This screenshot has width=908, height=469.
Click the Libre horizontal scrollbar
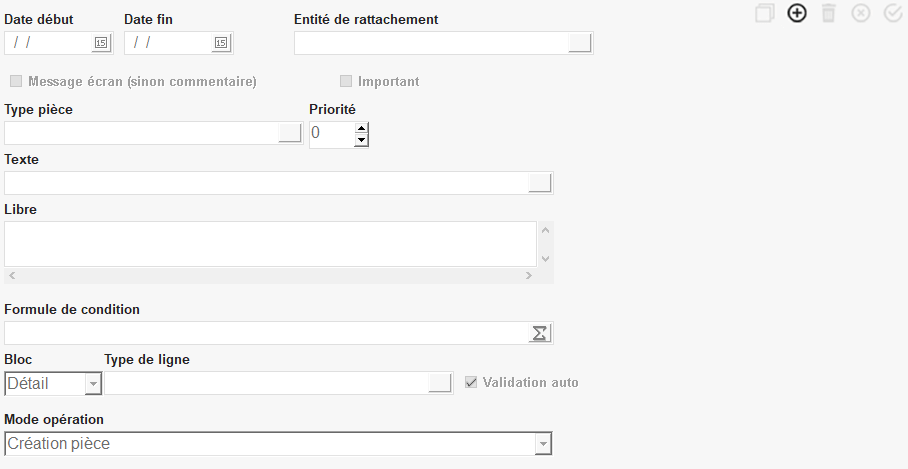click(x=270, y=275)
